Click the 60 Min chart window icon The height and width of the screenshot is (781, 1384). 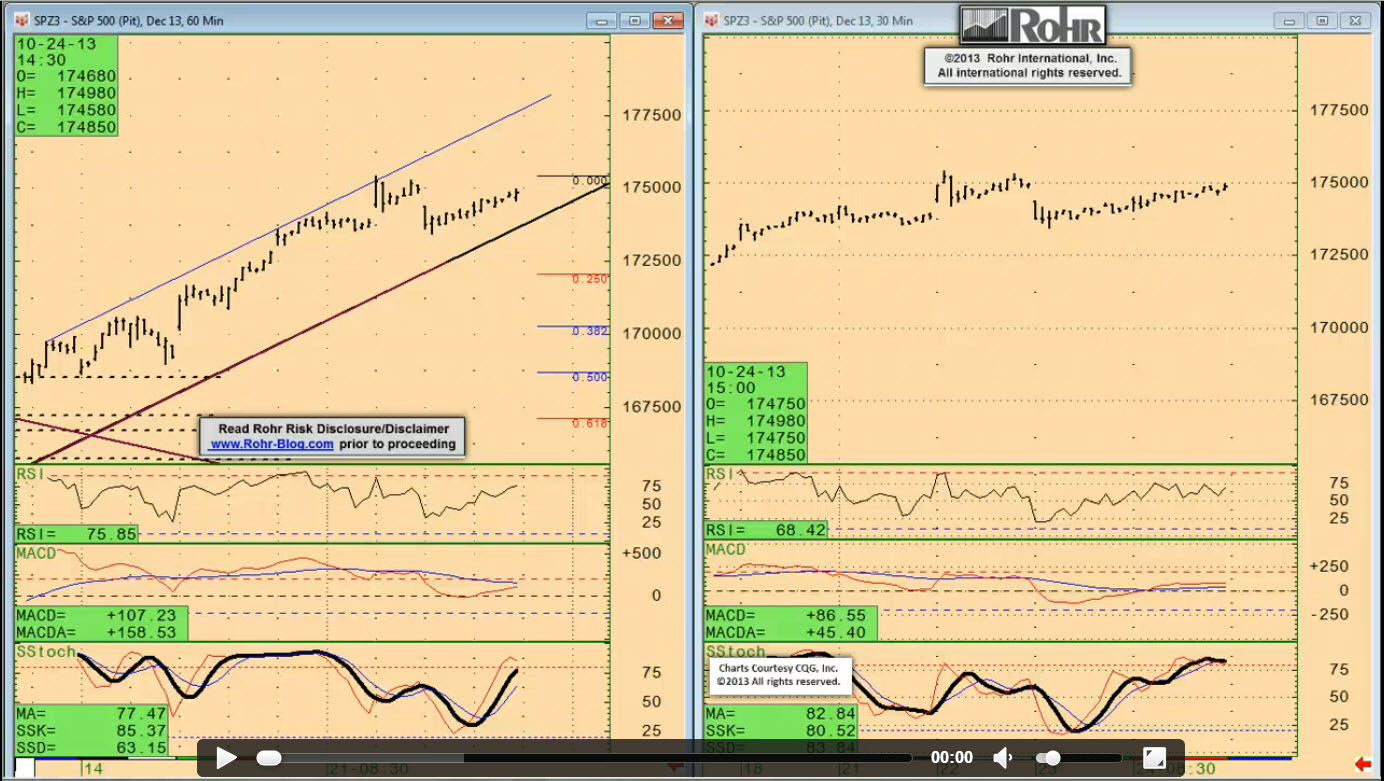[x=22, y=20]
